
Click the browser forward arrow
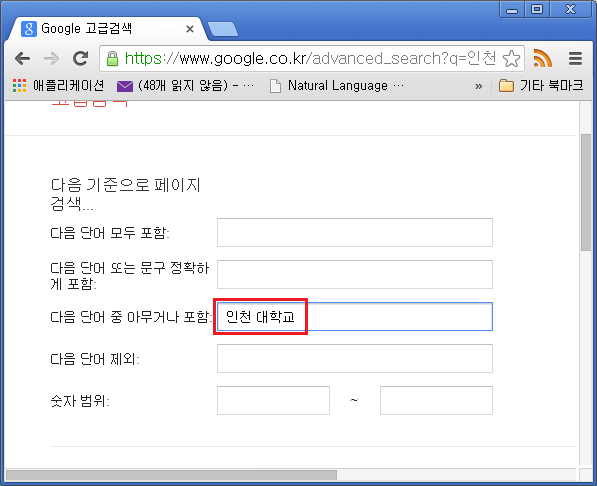(51, 59)
